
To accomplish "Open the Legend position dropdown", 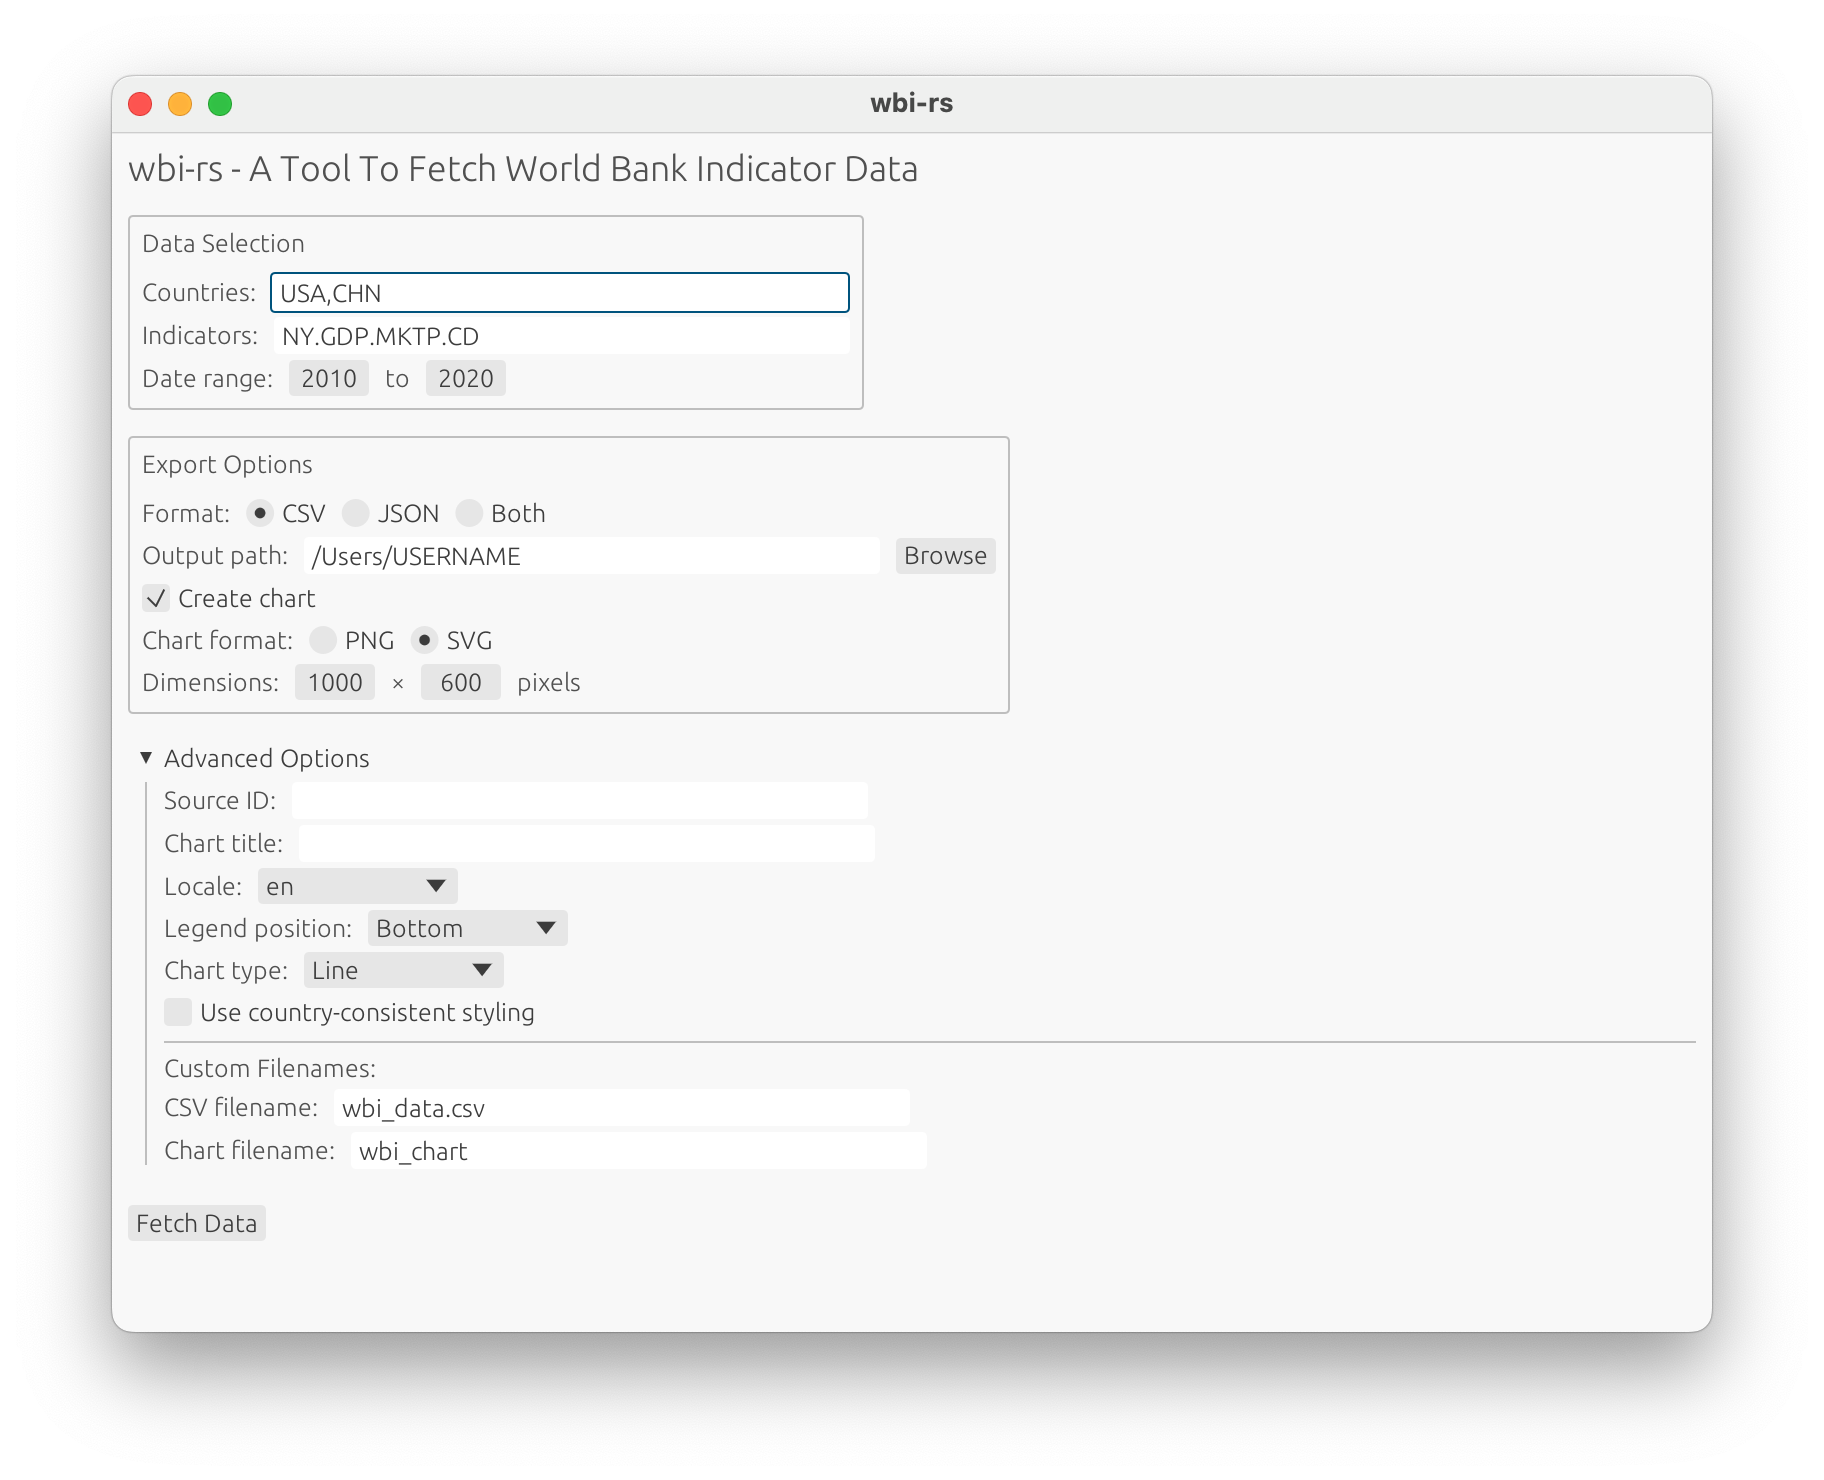I will (468, 928).
